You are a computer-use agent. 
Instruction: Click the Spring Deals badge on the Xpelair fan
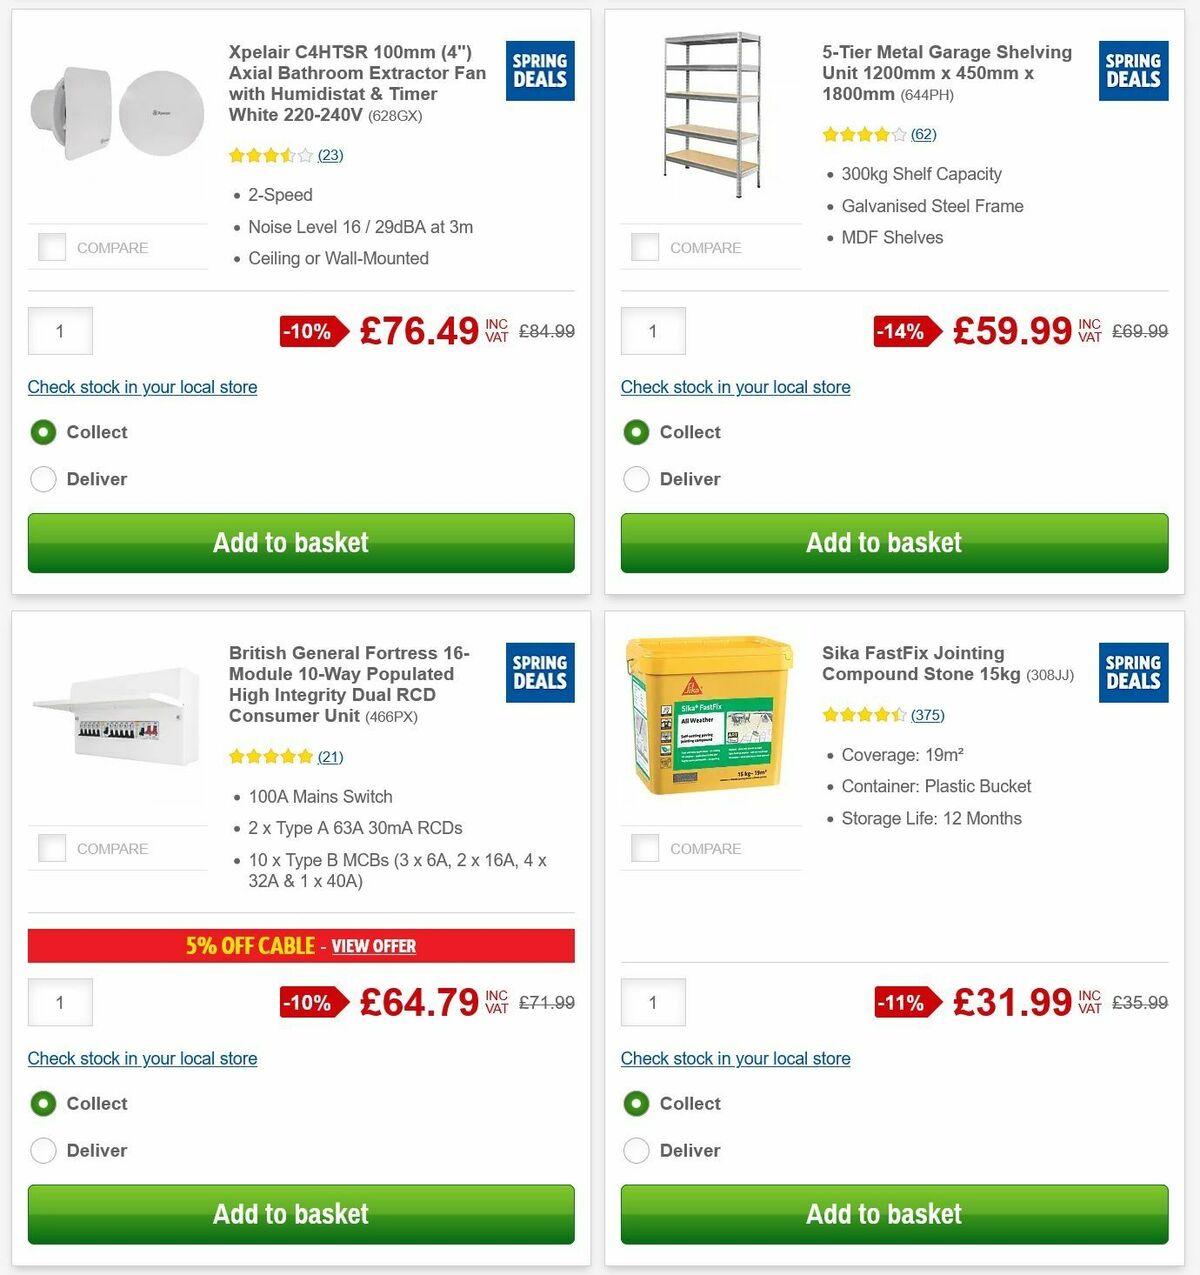pyautogui.click(x=539, y=70)
